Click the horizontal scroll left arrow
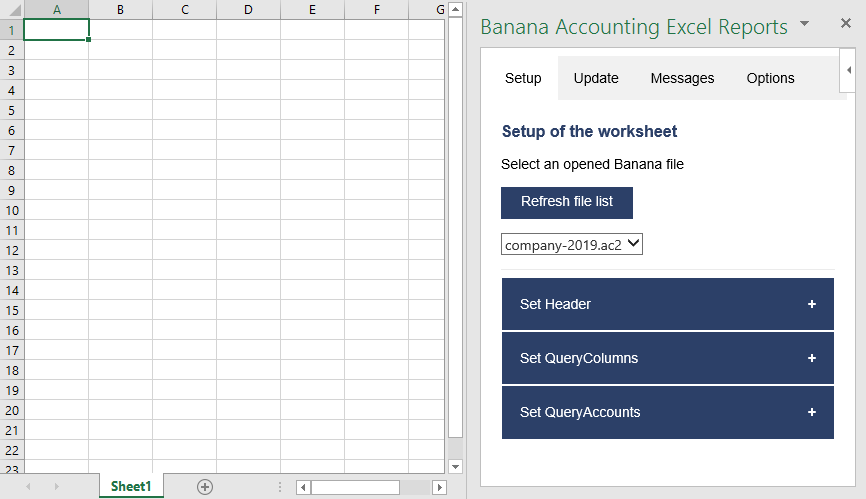 coord(303,487)
